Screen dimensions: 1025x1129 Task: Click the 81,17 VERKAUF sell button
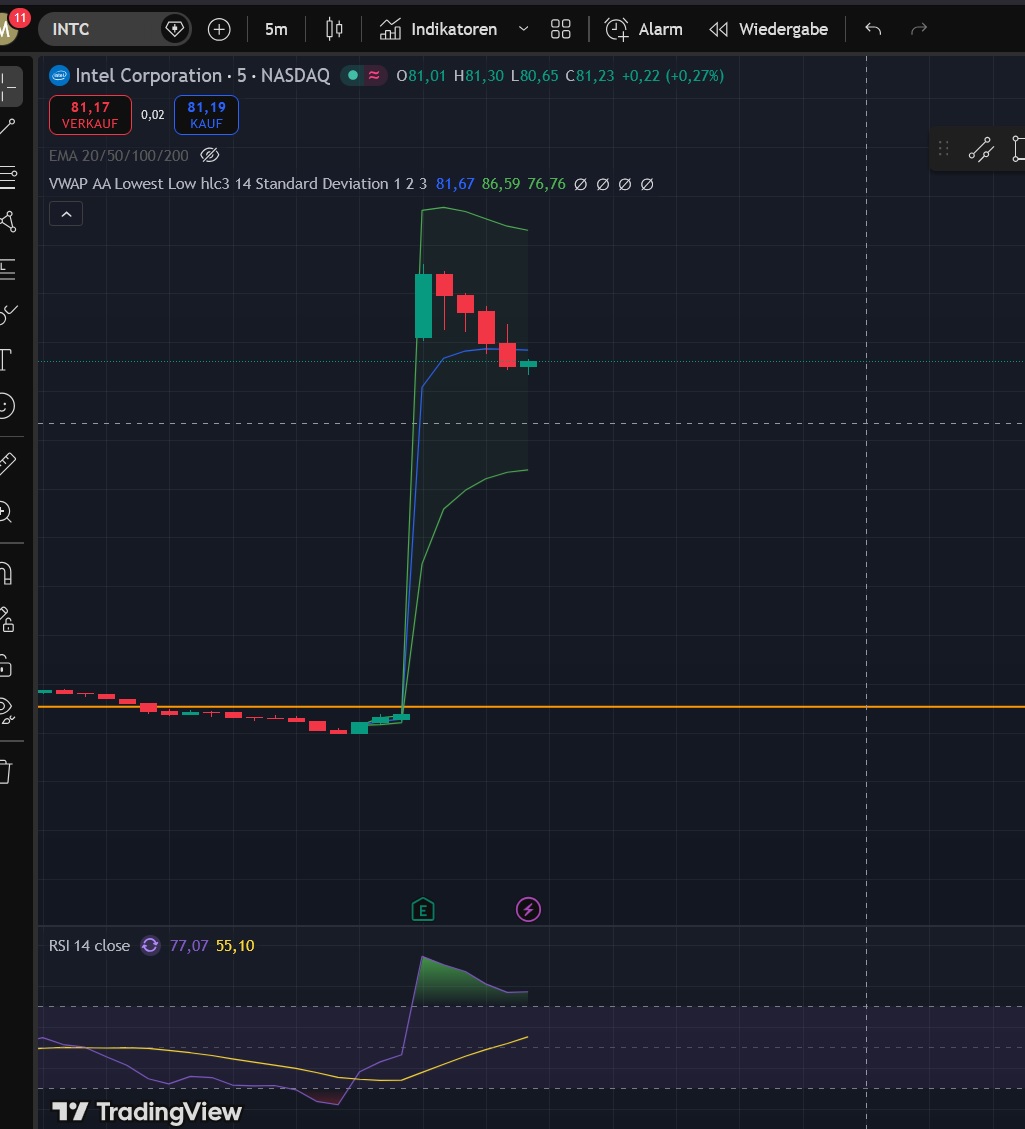point(90,115)
